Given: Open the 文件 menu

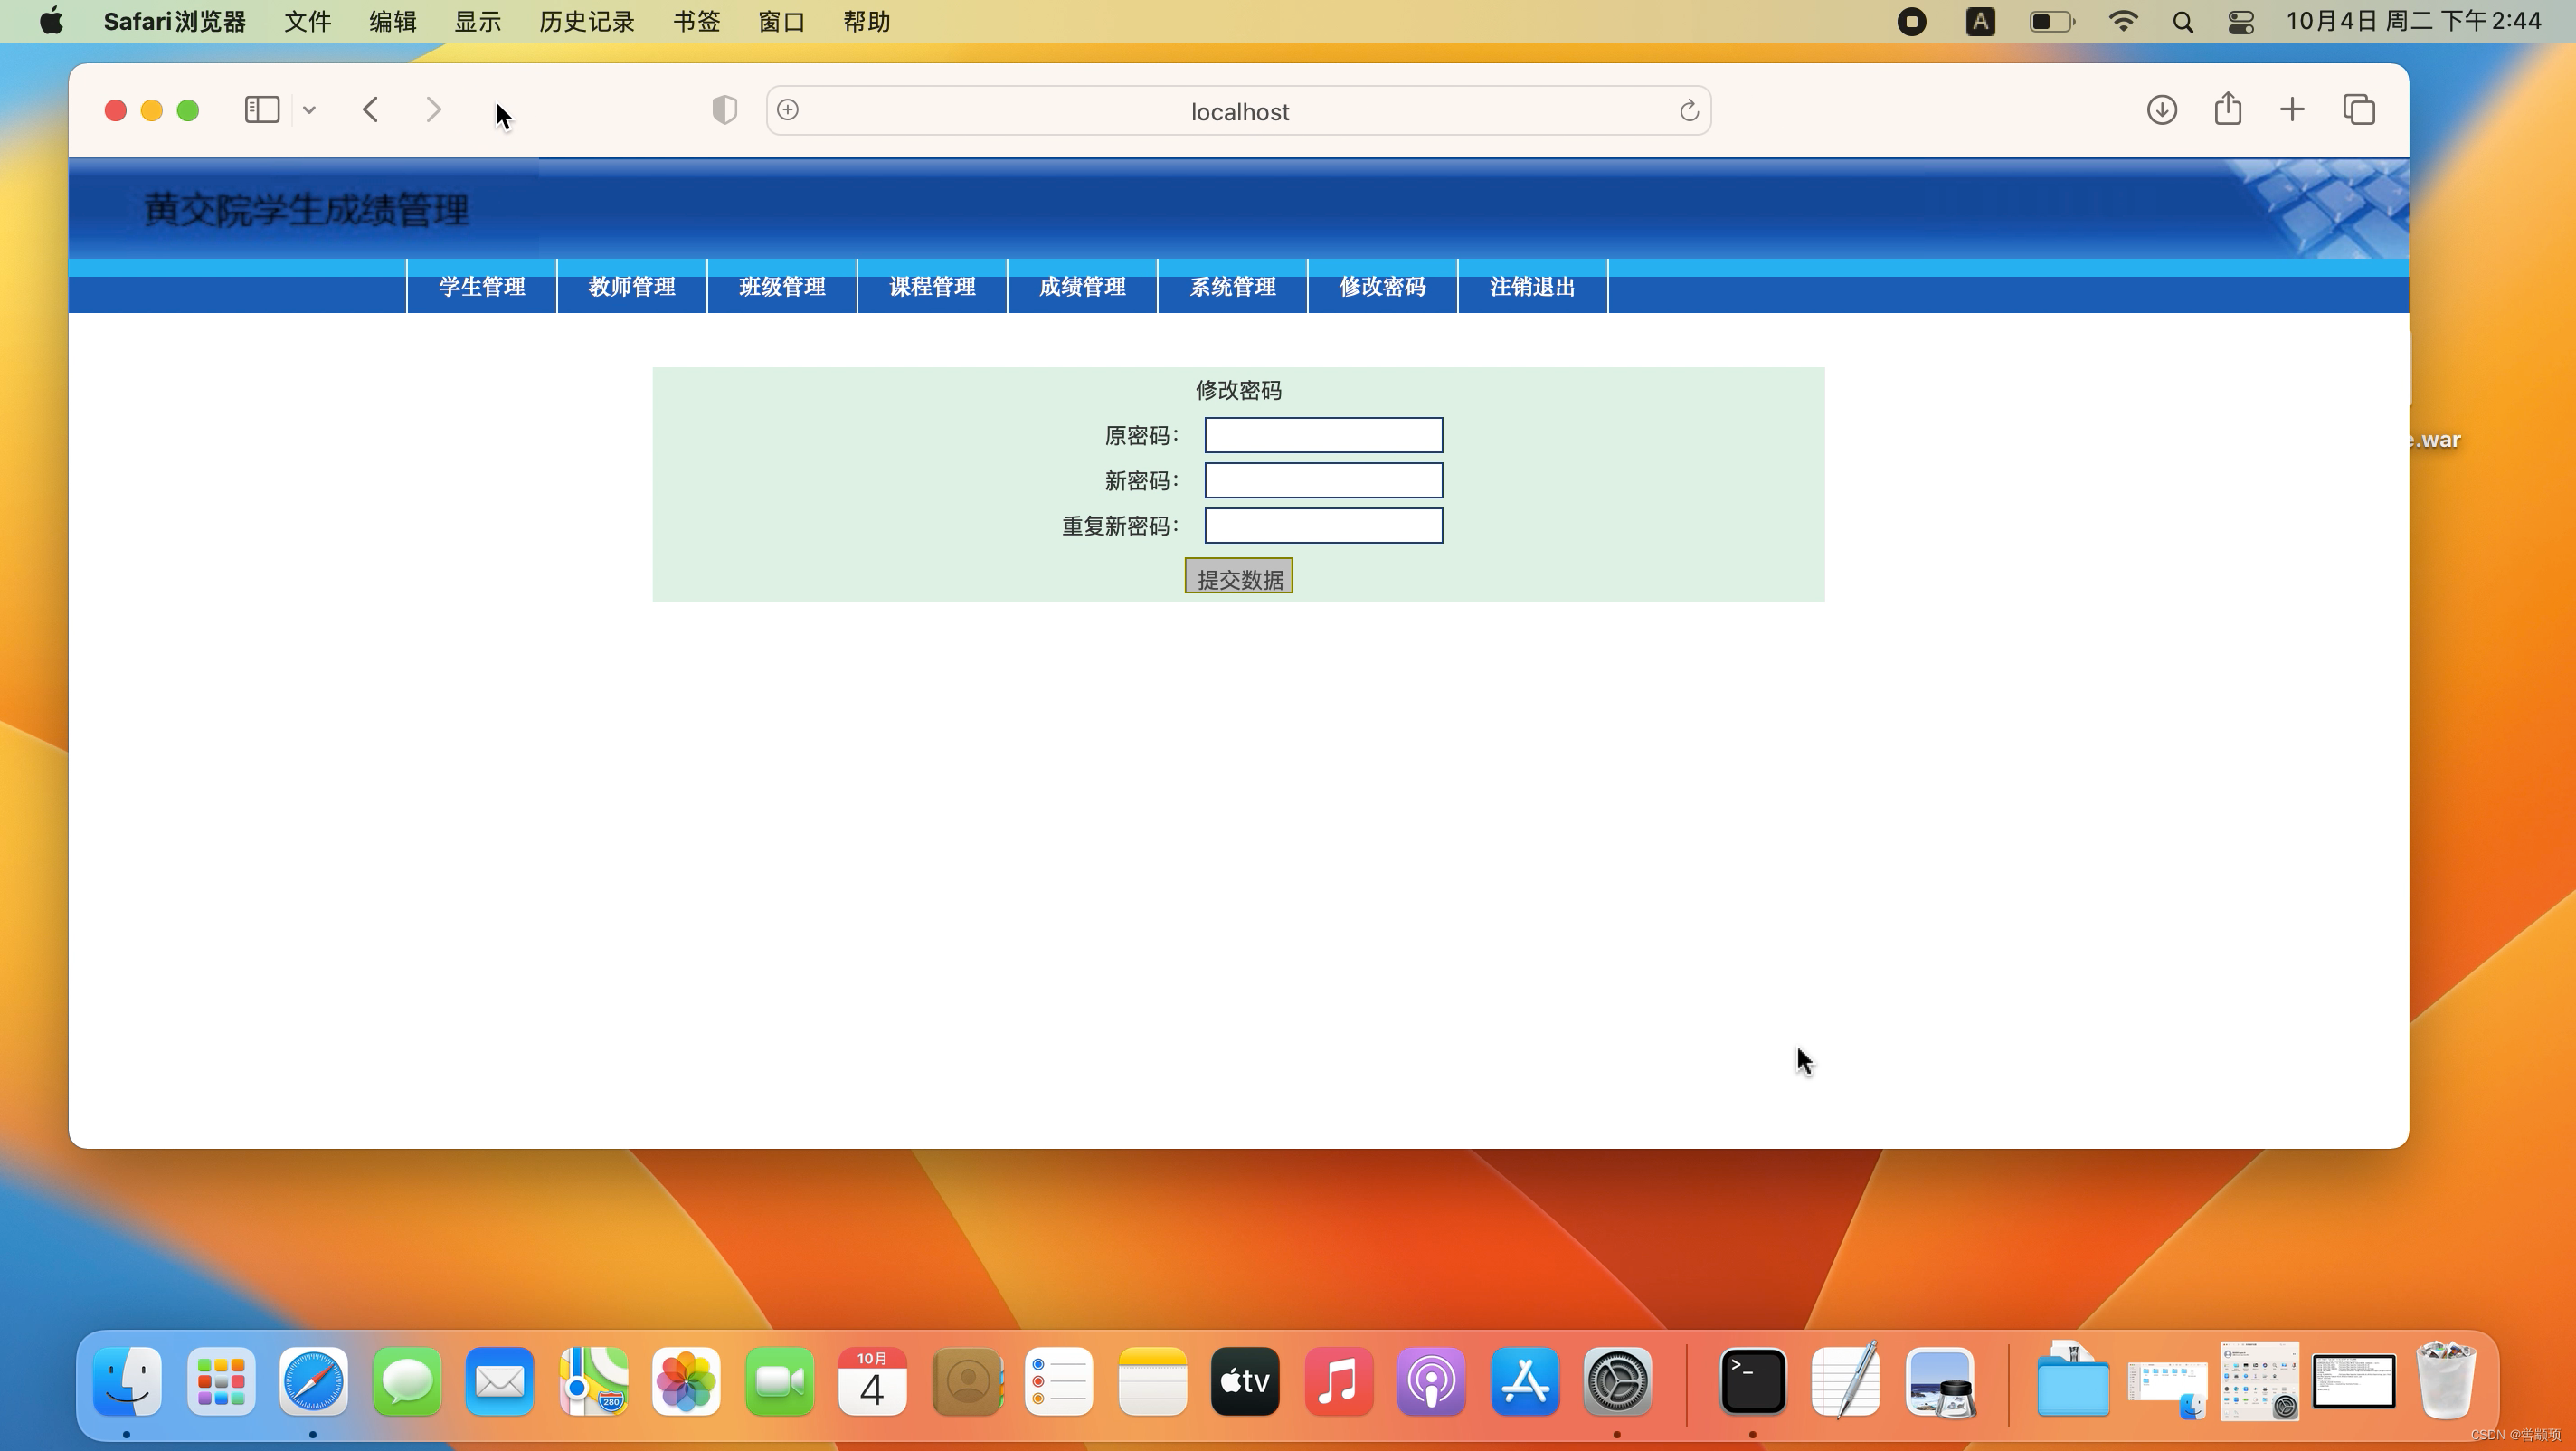Looking at the screenshot, I should click(308, 21).
